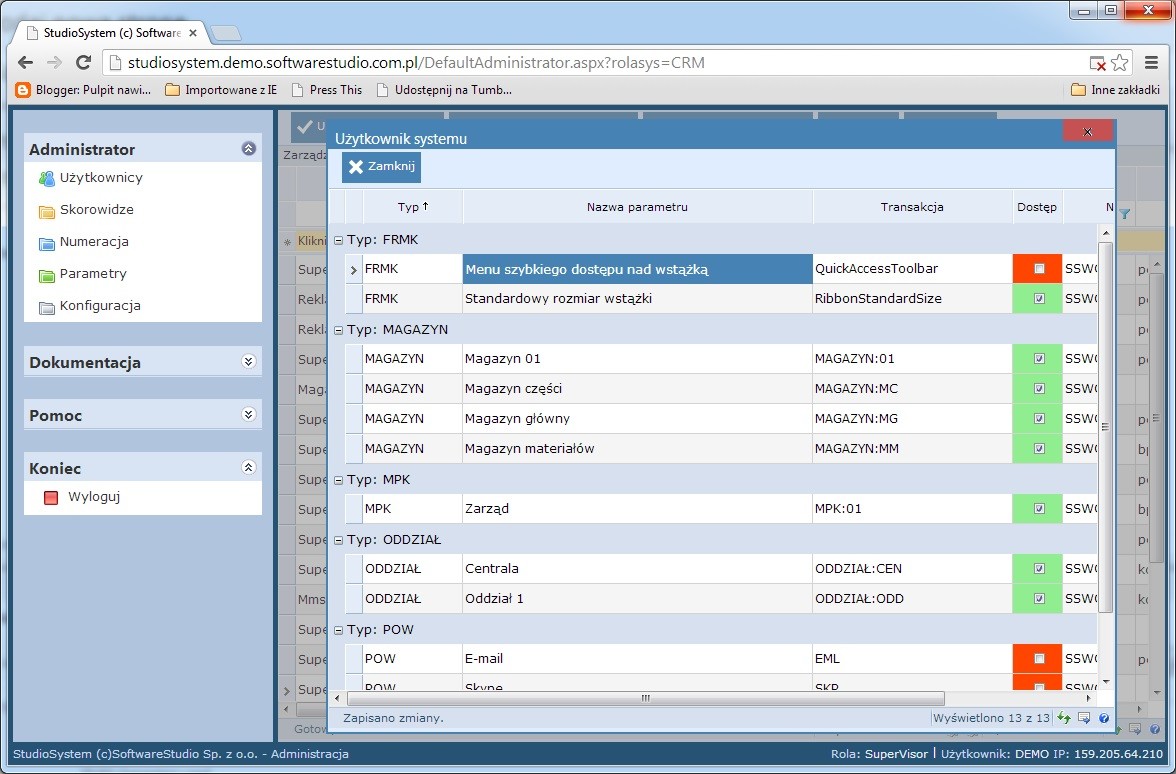The image size is (1176, 774).
Task: Click the dialog's horizontal scrollbar thumb
Action: pyautogui.click(x=645, y=698)
